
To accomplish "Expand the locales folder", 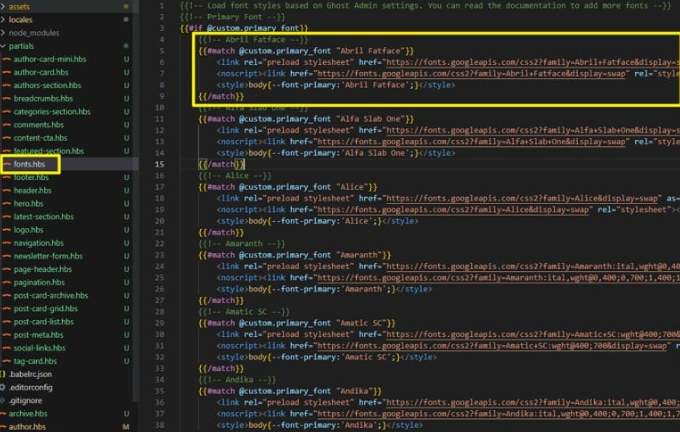I will click(x=20, y=20).
